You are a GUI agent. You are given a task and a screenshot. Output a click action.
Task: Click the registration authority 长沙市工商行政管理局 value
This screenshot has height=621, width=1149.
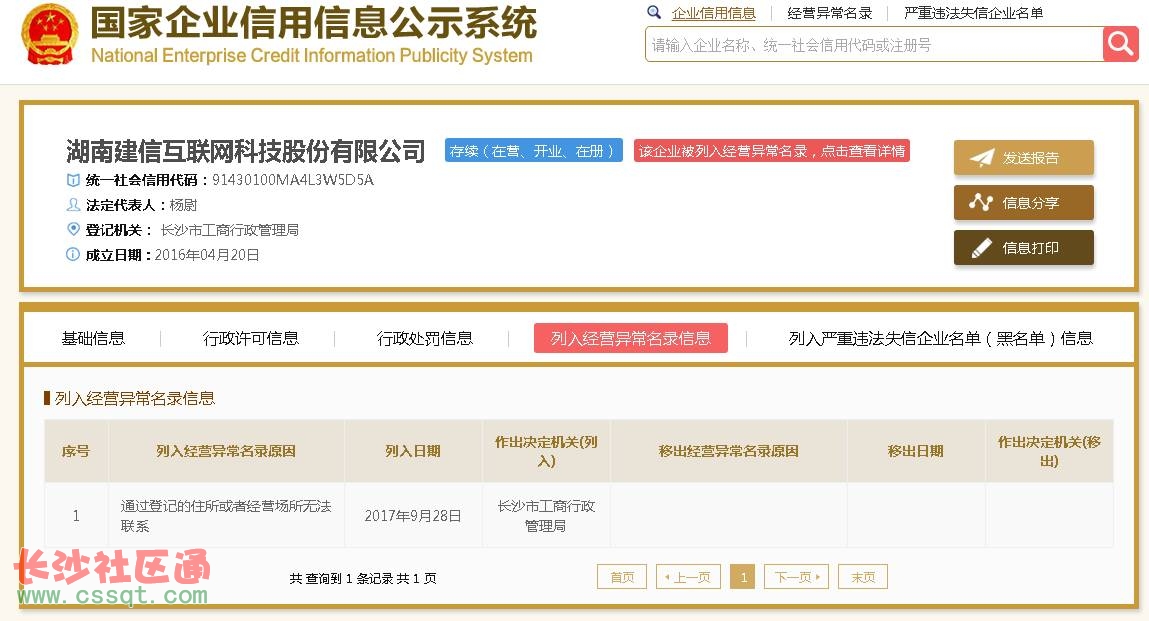pyautogui.click(x=229, y=230)
